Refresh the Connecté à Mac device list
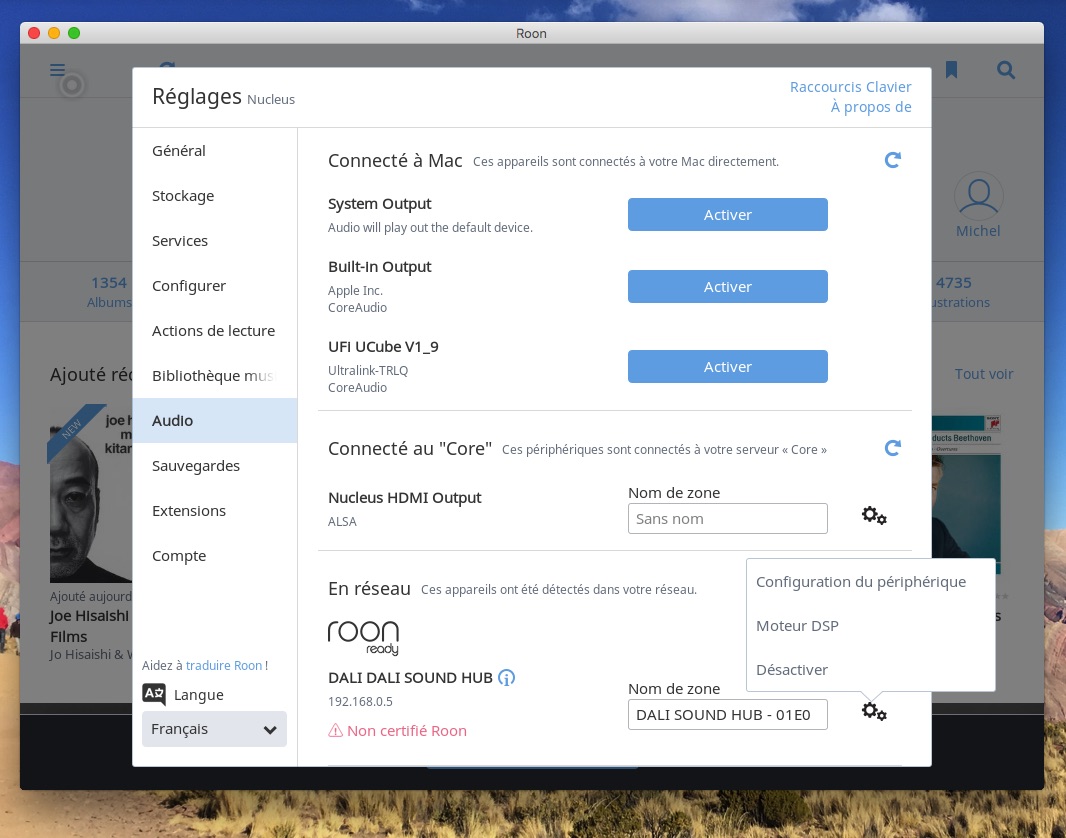 (893, 160)
